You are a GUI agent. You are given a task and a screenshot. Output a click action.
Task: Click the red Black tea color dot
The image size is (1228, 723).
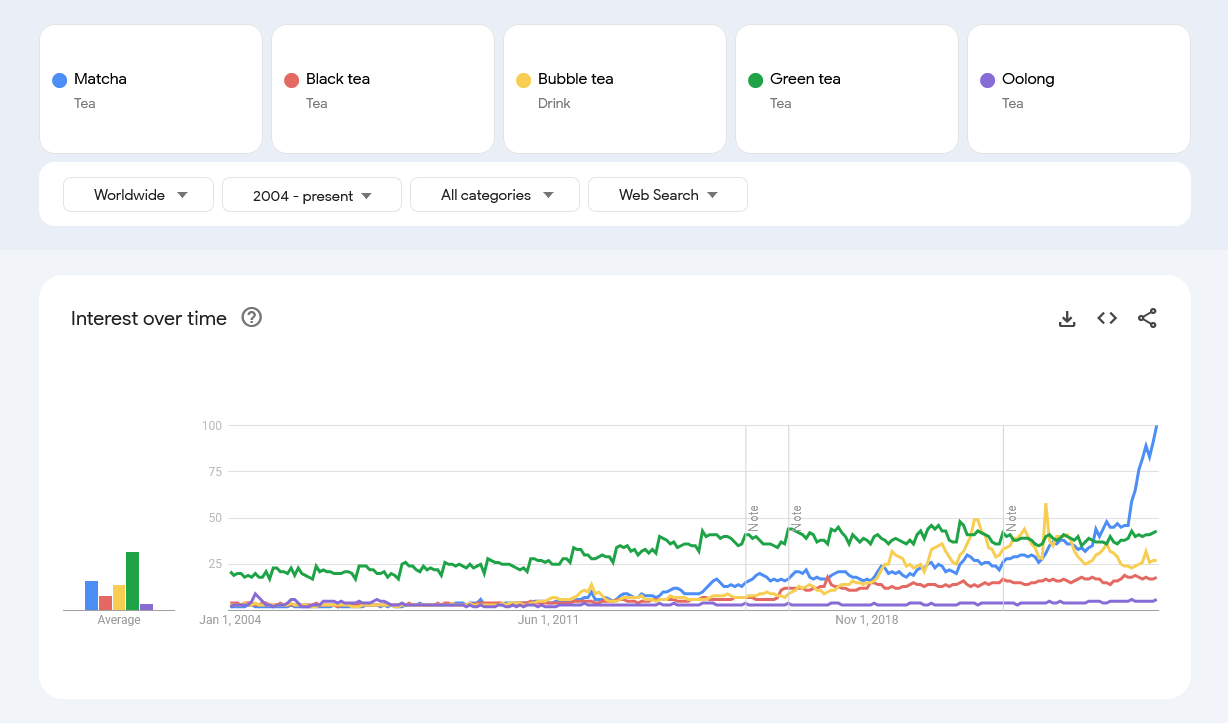click(292, 80)
